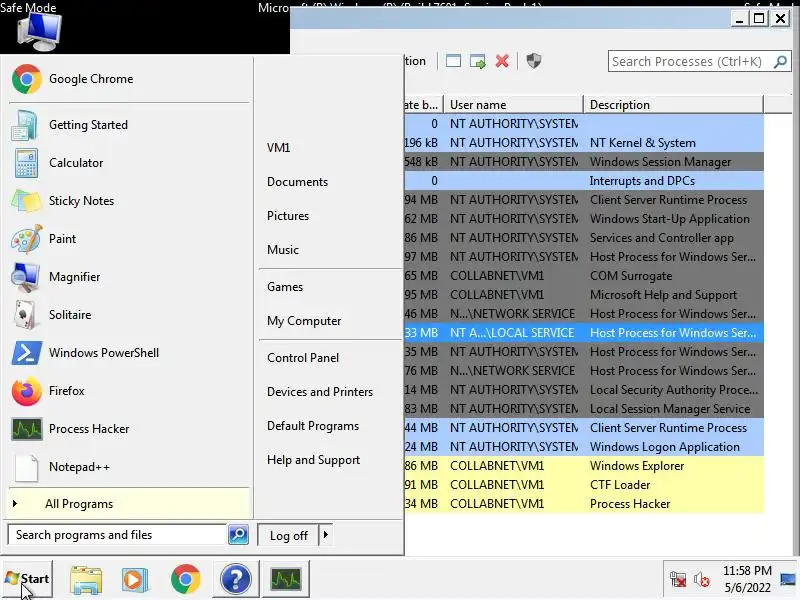Start the Solitaire game

click(129, 315)
